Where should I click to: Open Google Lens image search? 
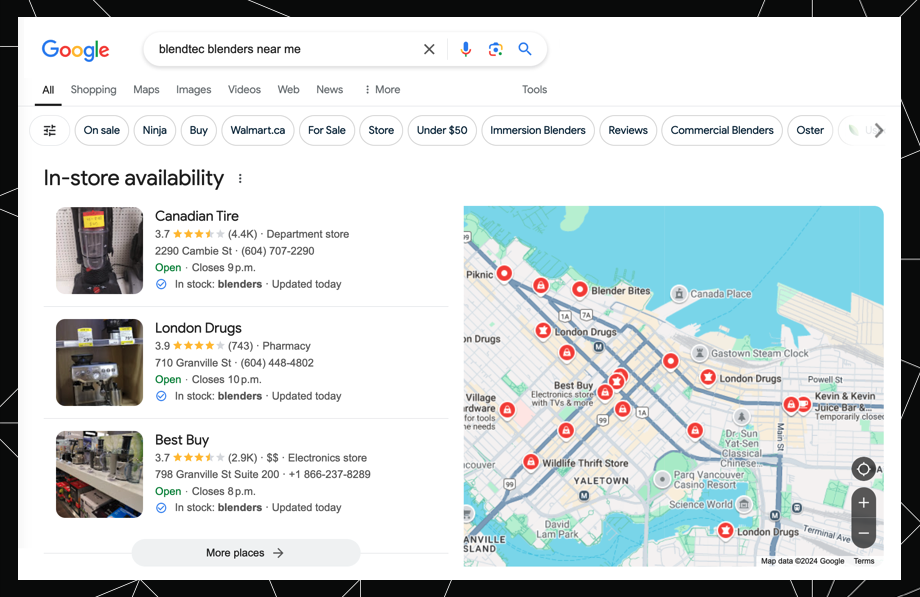[495, 49]
